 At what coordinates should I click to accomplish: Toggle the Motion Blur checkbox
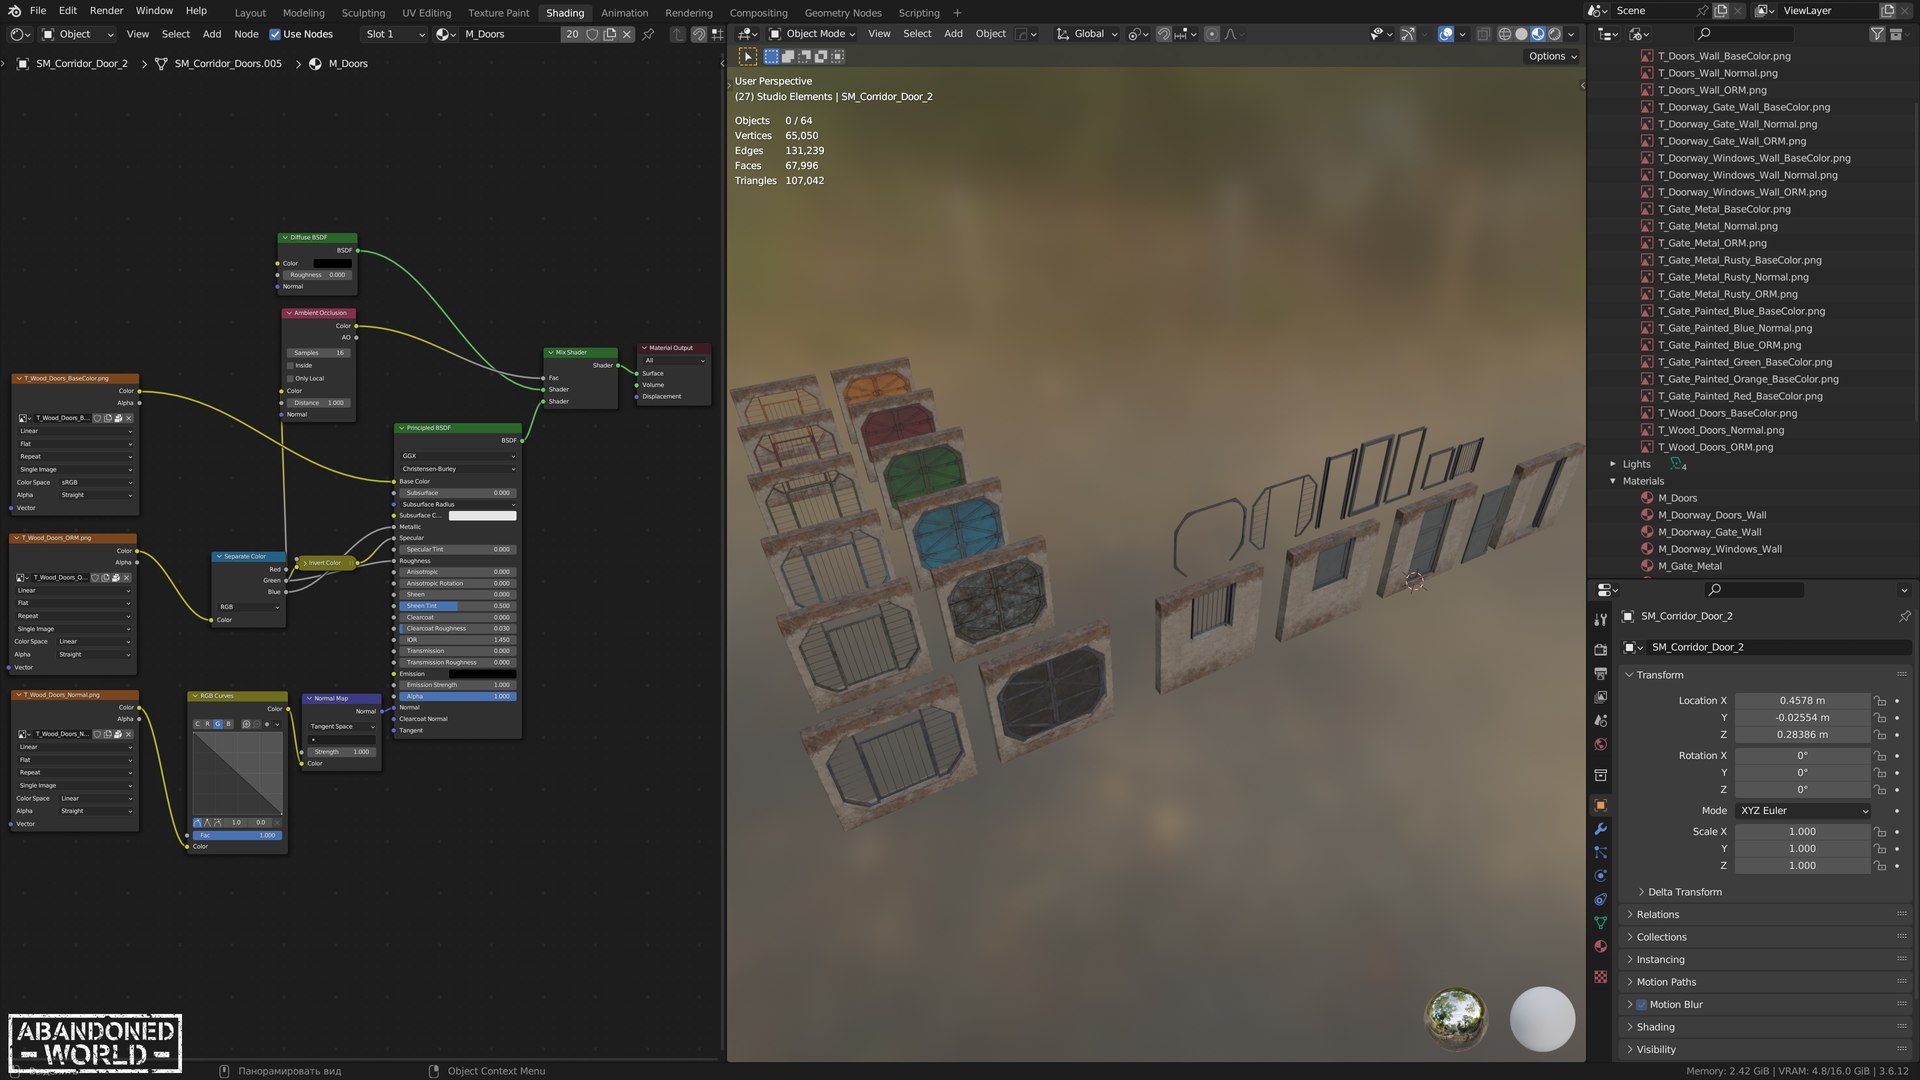pos(1641,1005)
